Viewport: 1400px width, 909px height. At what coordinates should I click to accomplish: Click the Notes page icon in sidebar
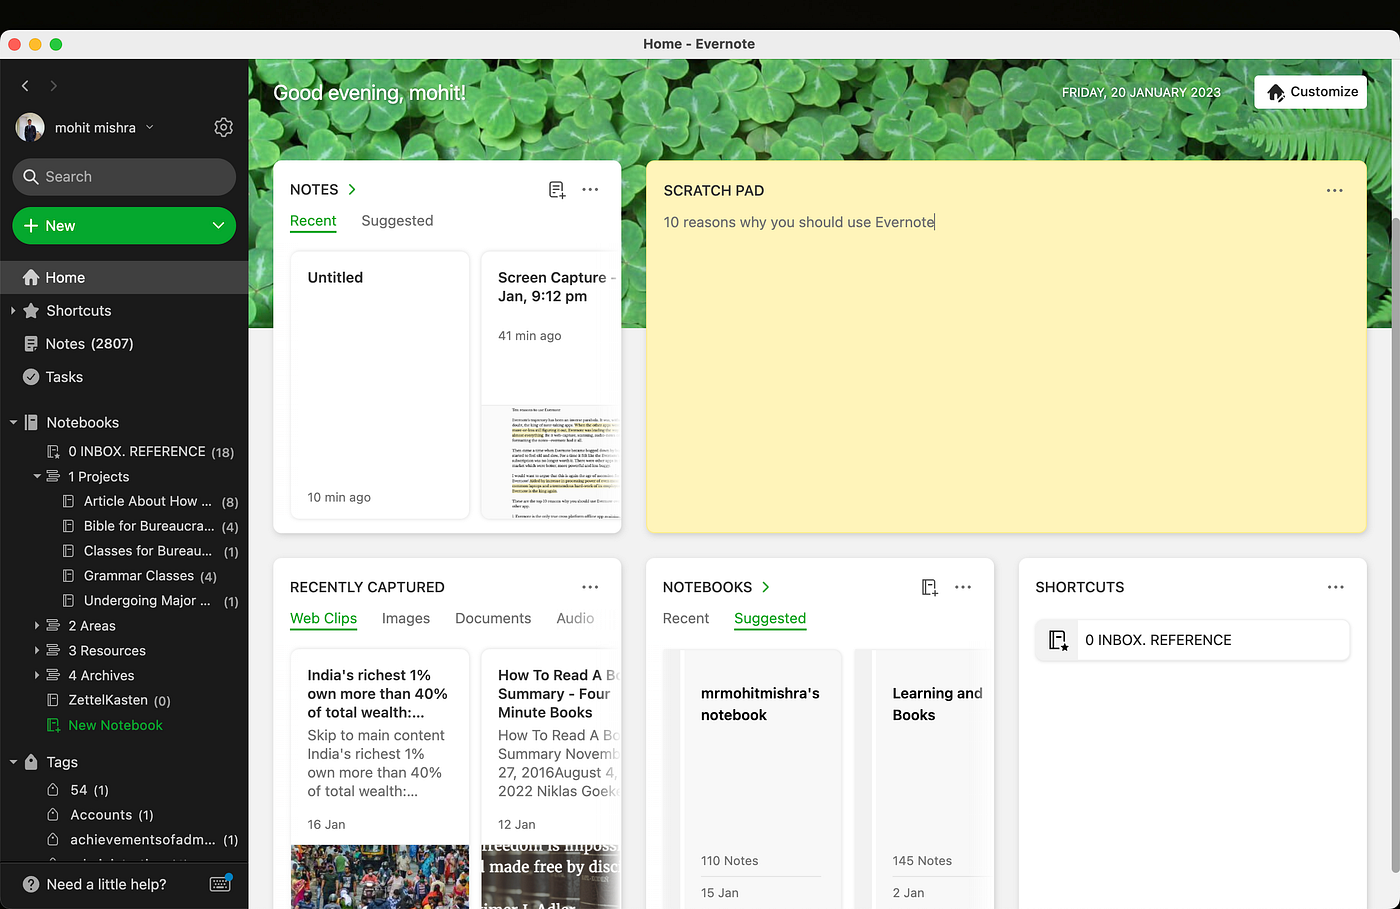tap(31, 344)
